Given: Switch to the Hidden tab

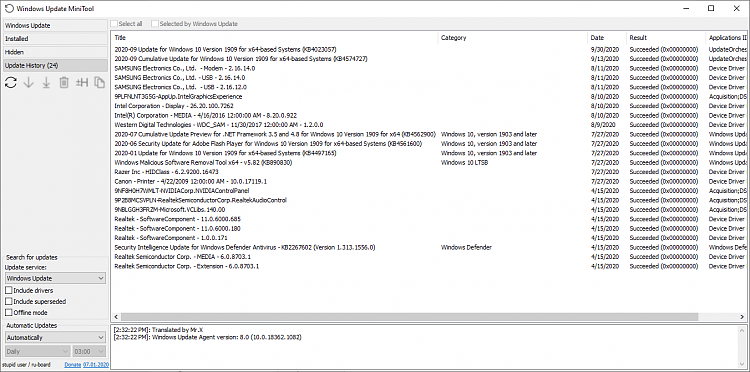Looking at the screenshot, I should (55, 52).
